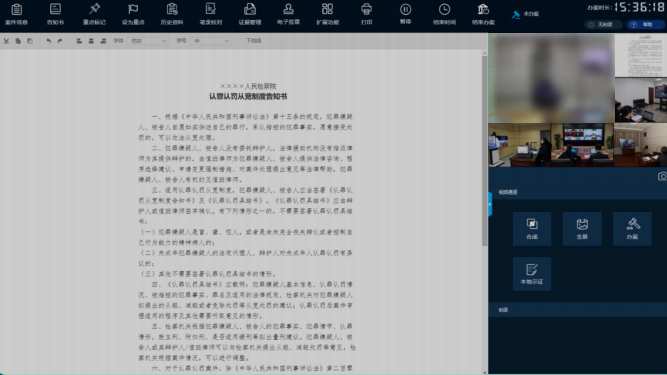
Task: Select the 合成 composite video view
Action: (532, 229)
